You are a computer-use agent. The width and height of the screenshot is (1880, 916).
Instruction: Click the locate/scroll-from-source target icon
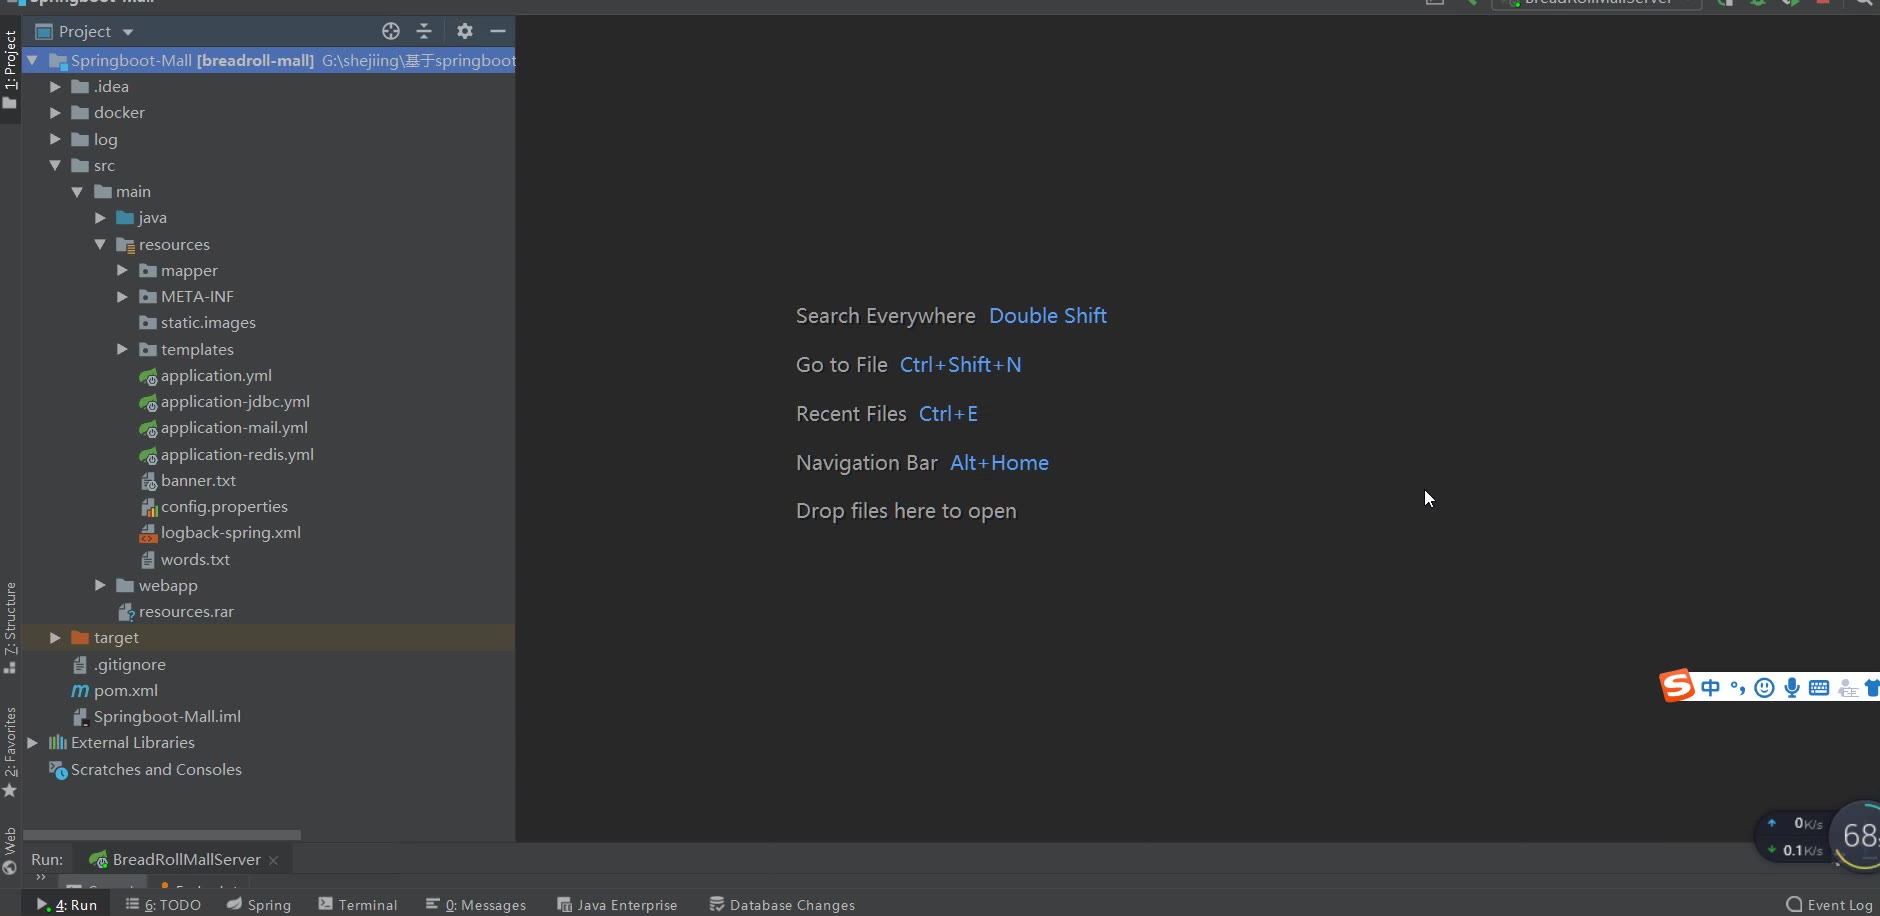[x=391, y=31]
